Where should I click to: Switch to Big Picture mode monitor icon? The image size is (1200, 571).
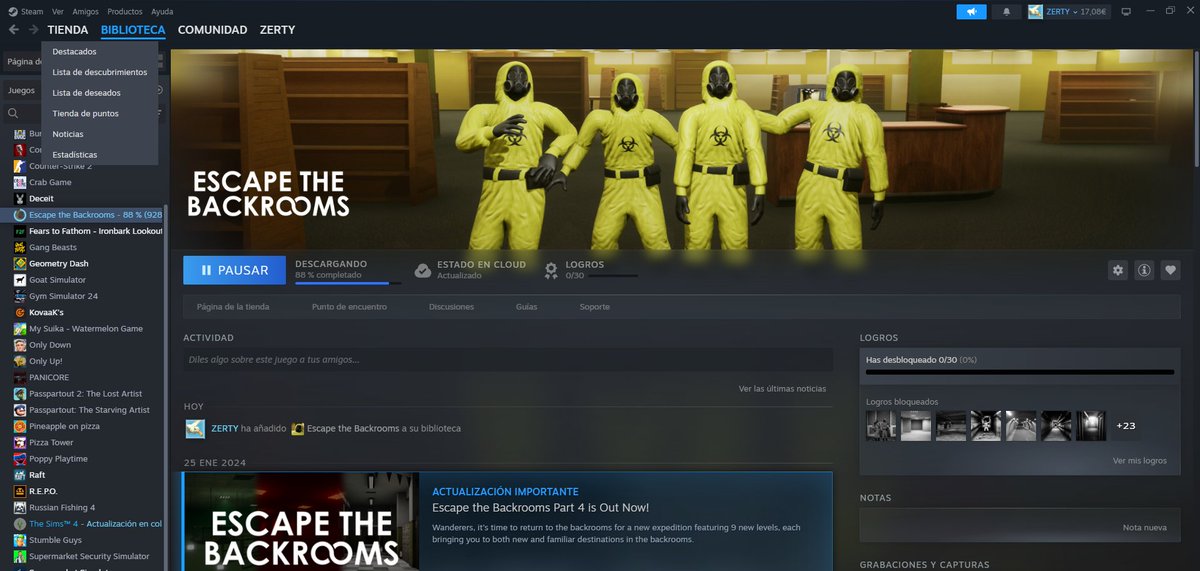click(1125, 12)
